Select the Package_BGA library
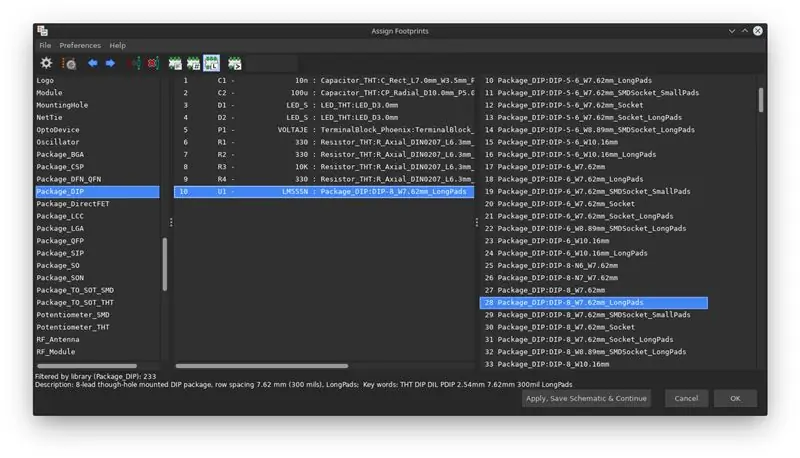Viewport: 800px width, 458px height. [x=97, y=155]
